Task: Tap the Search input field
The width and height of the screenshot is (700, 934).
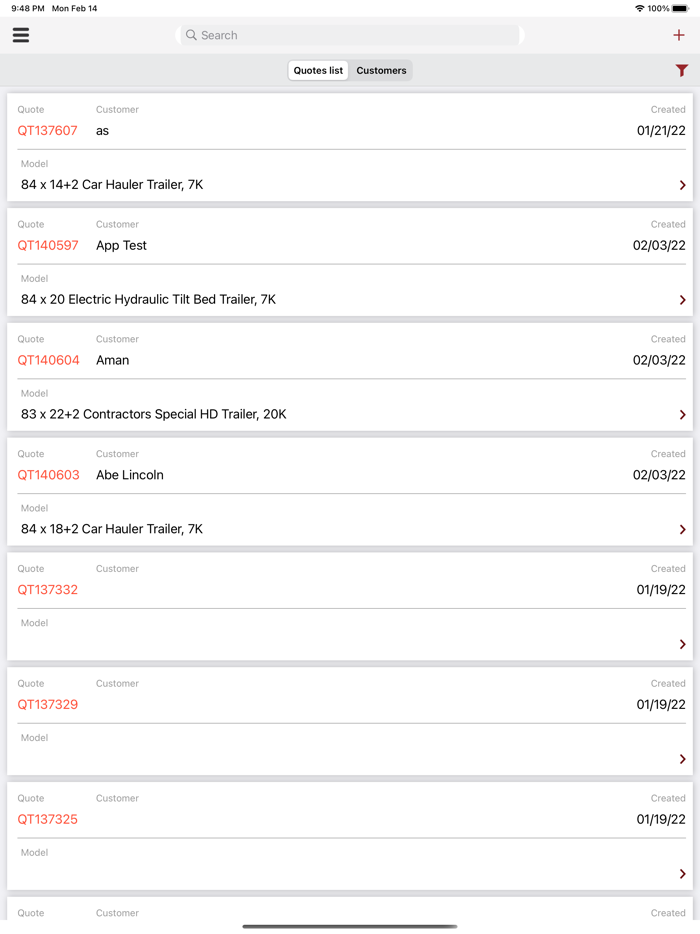Action: click(350, 34)
